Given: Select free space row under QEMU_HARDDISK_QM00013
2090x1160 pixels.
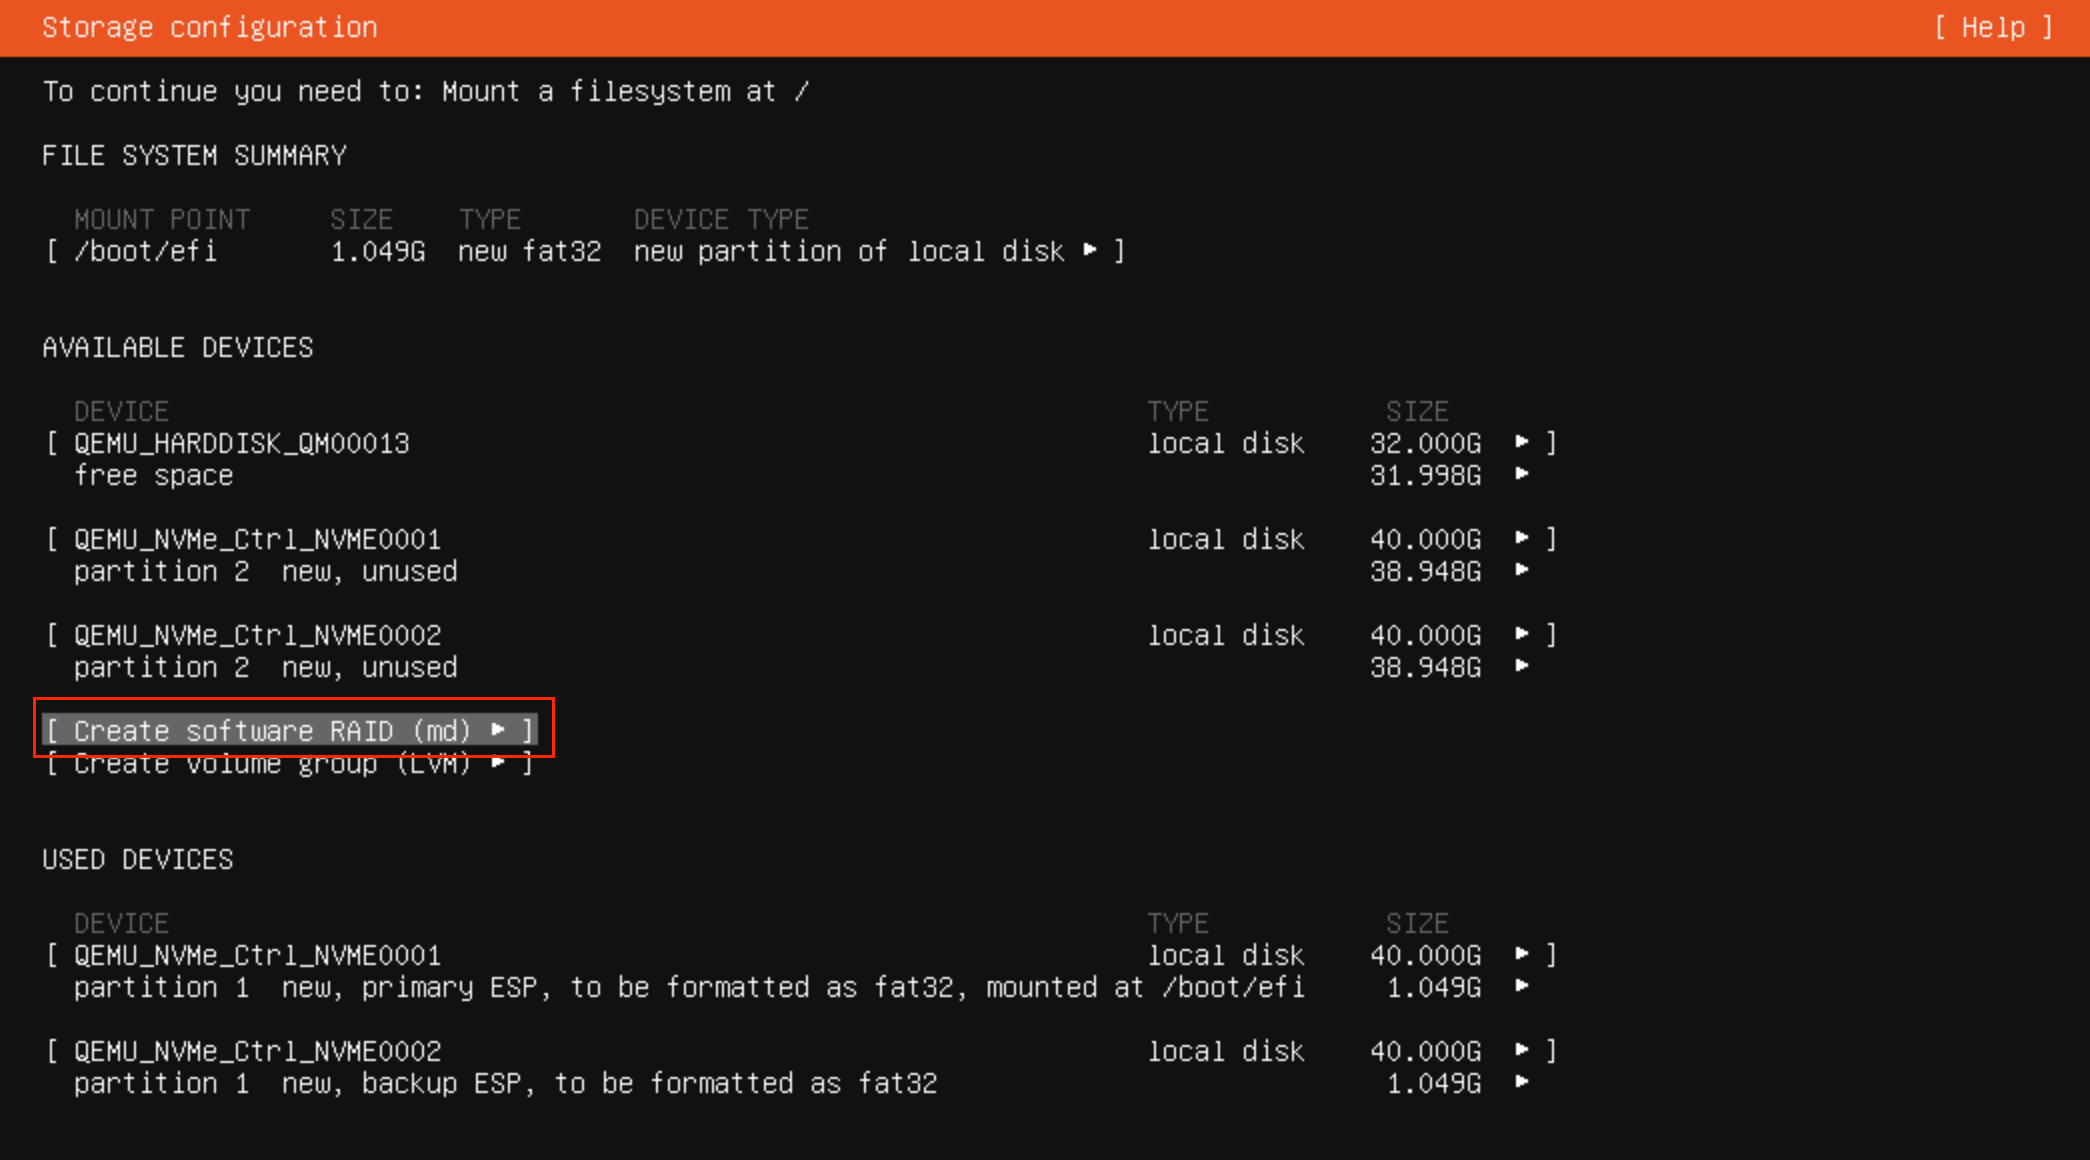Looking at the screenshot, I should pyautogui.click(x=154, y=476).
